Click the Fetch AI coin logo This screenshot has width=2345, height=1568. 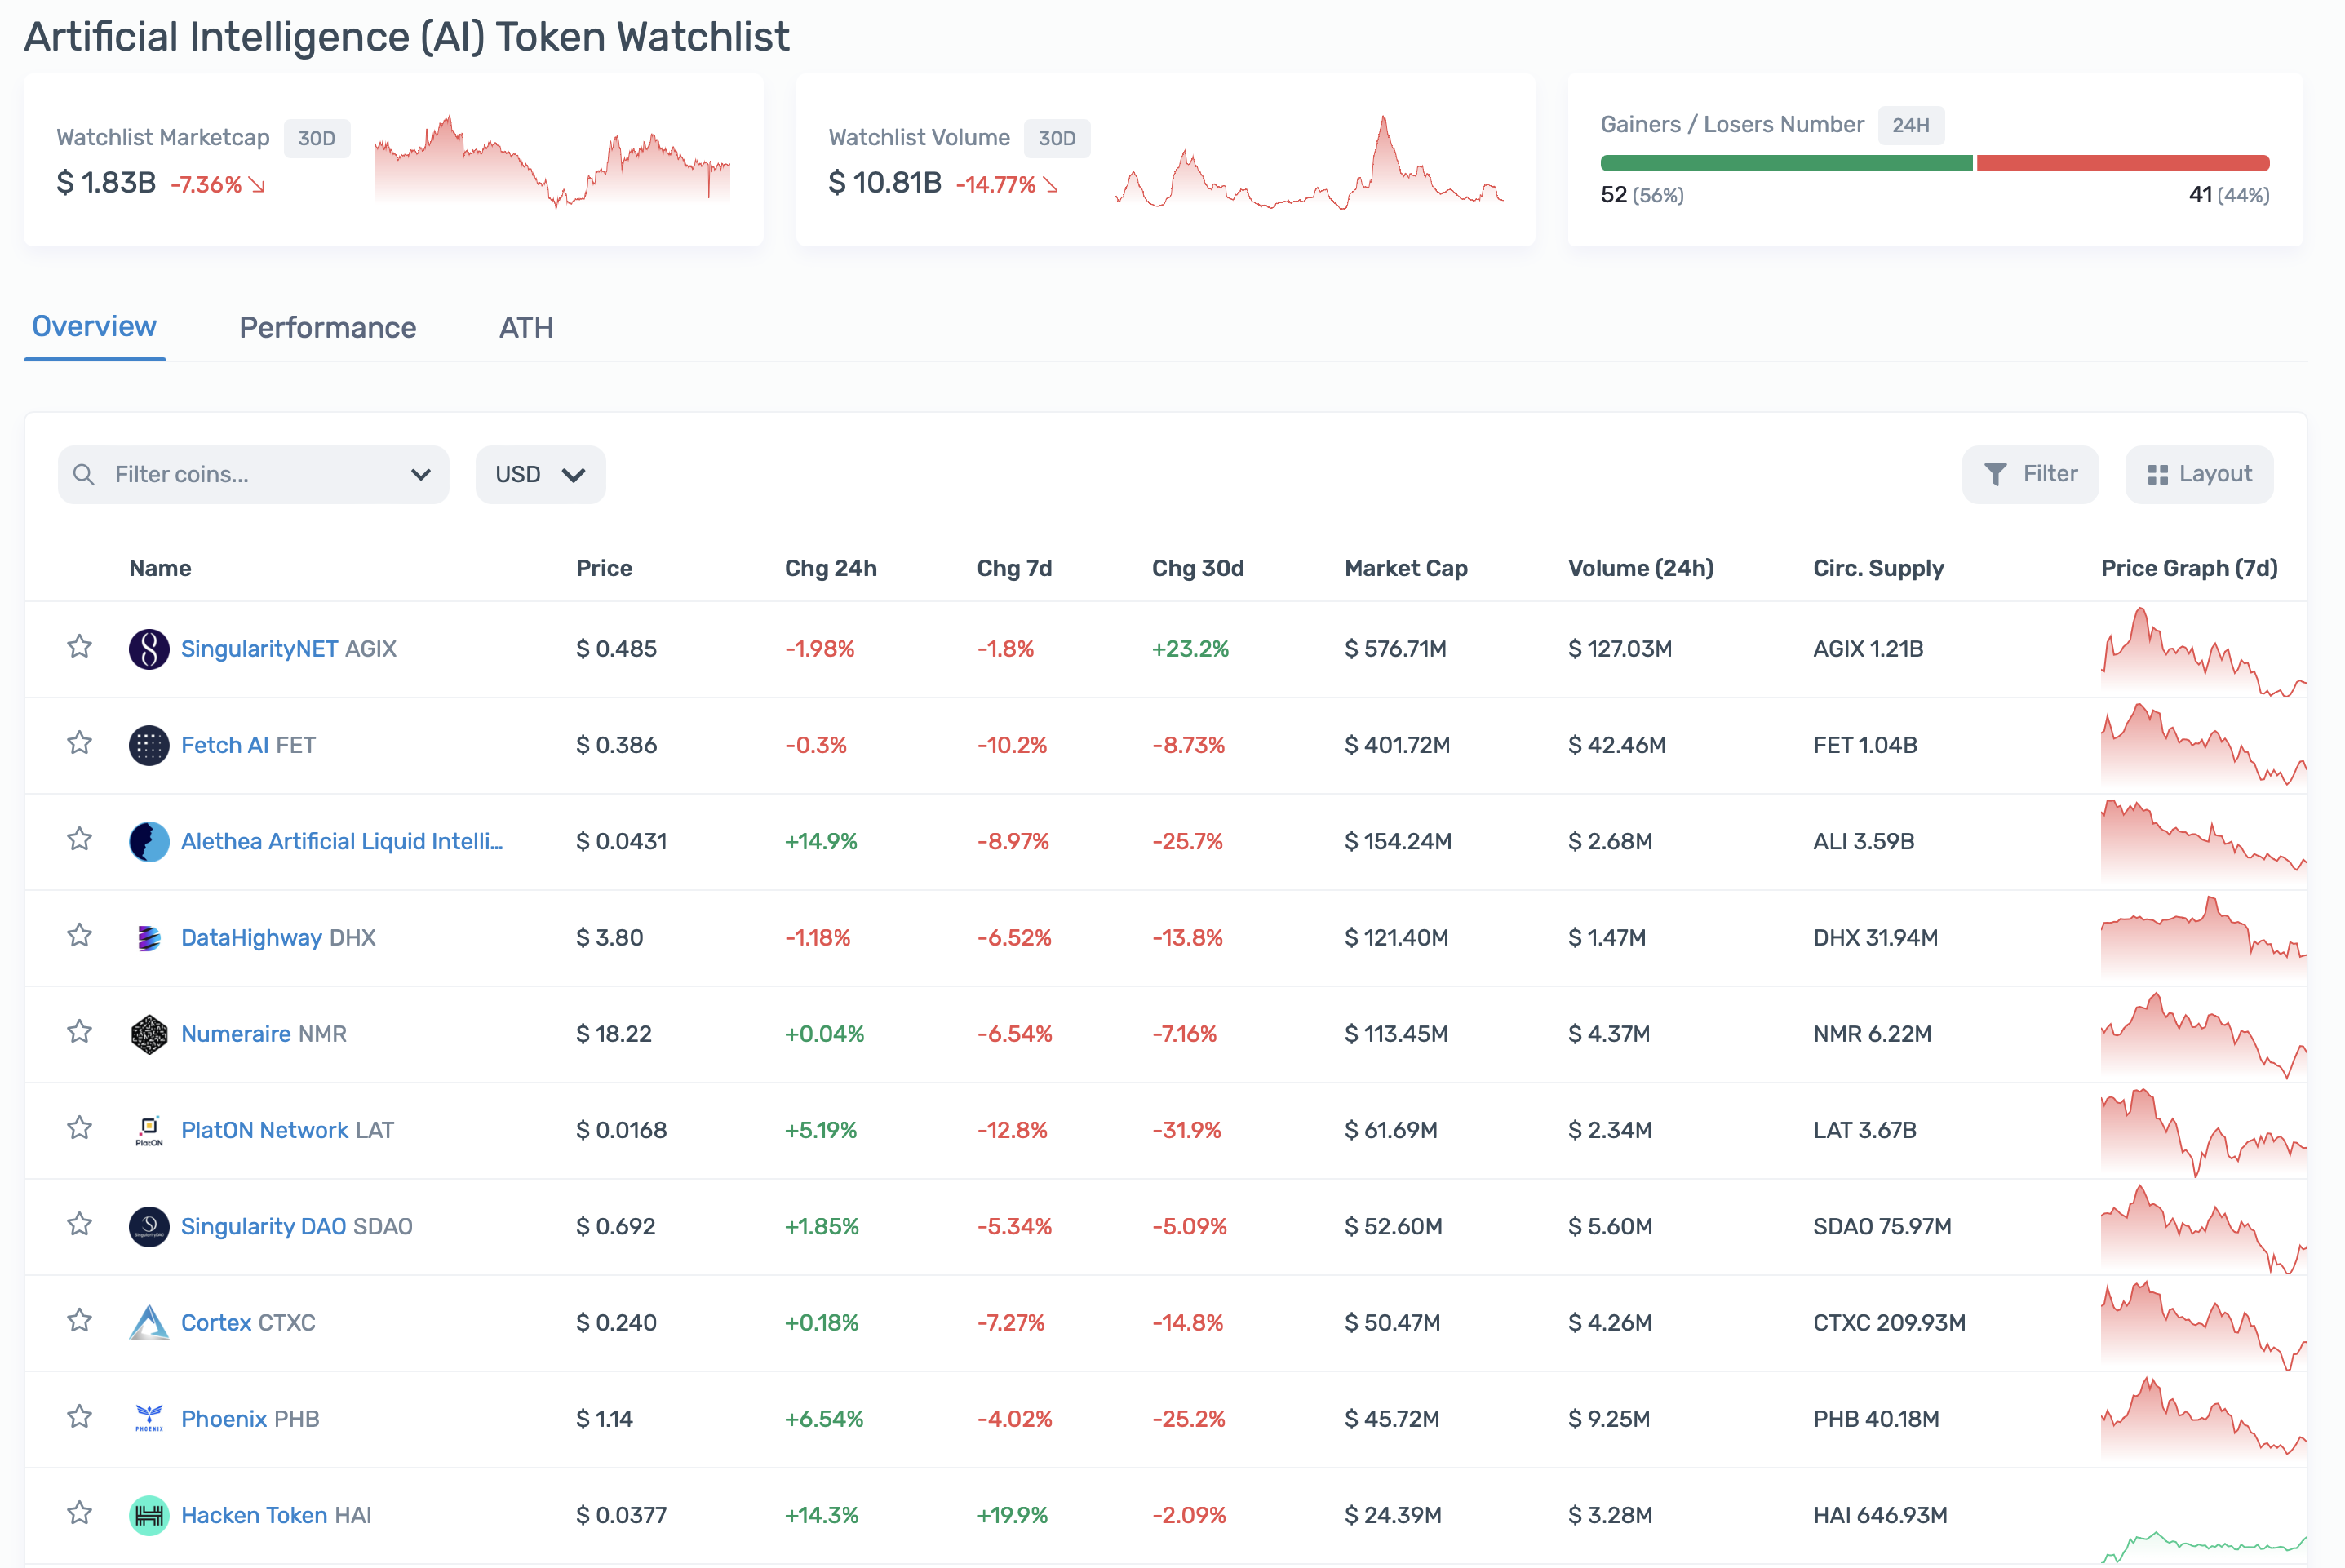pyautogui.click(x=149, y=745)
